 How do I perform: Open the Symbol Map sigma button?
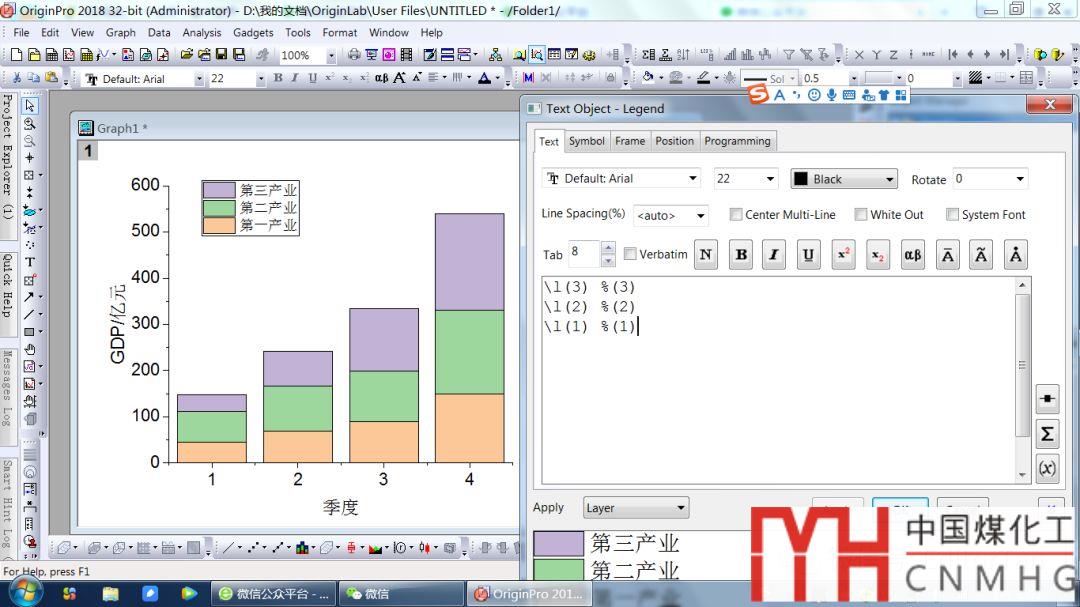click(1047, 434)
